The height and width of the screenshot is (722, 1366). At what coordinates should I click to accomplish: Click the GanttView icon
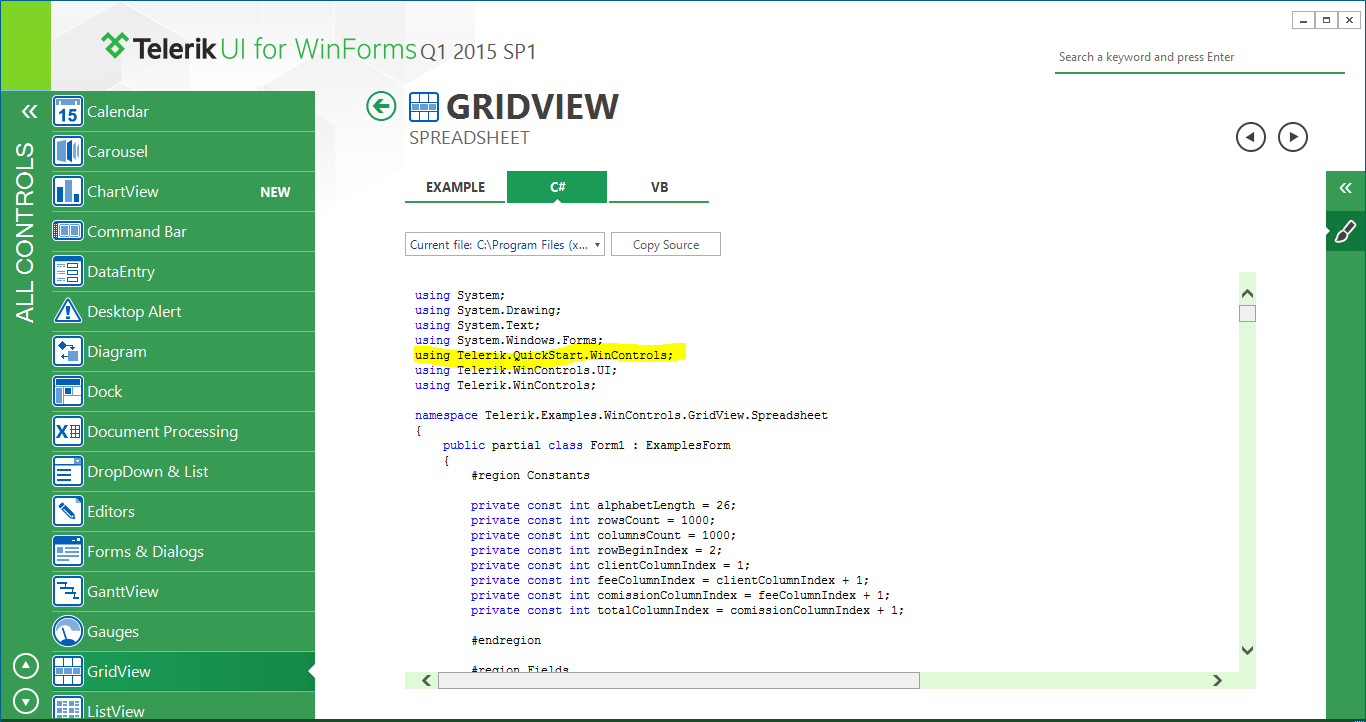click(x=67, y=592)
